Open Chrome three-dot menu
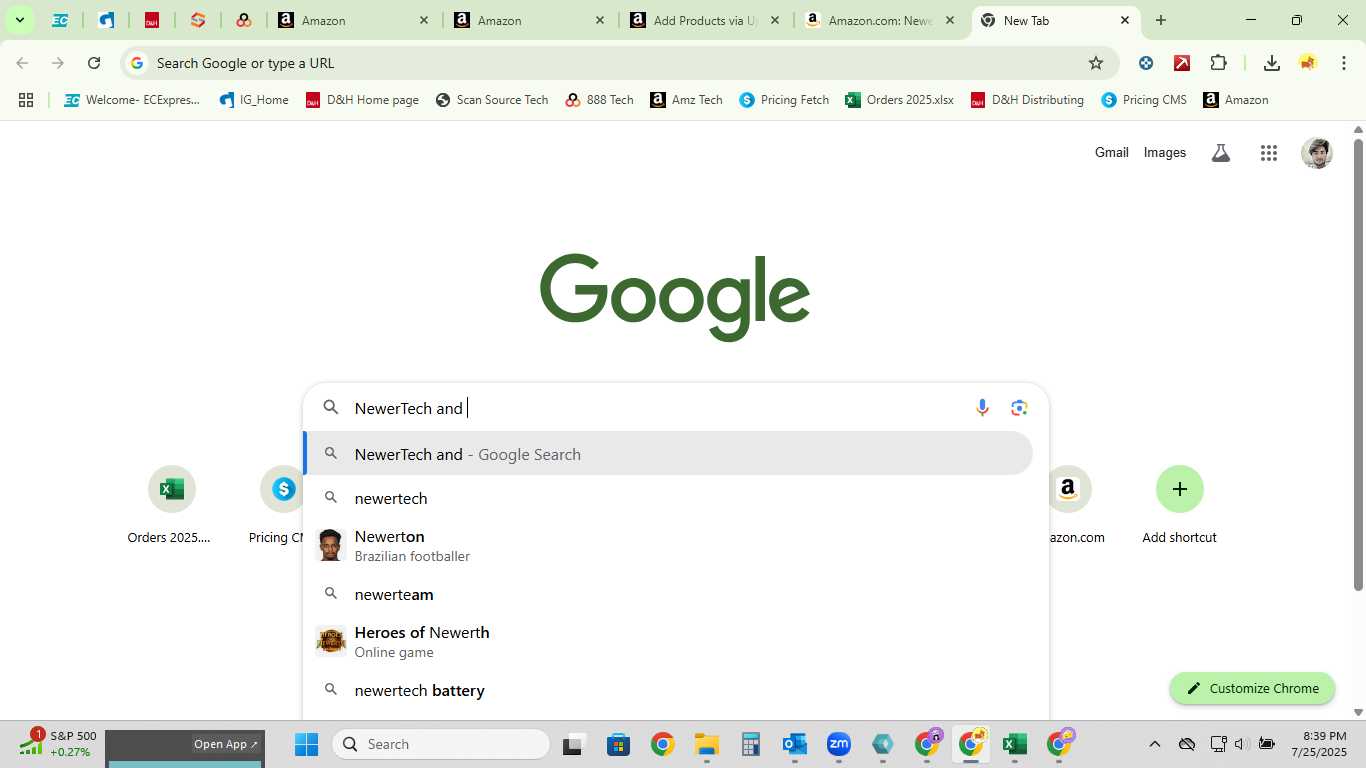The image size is (1366, 768). click(1343, 63)
